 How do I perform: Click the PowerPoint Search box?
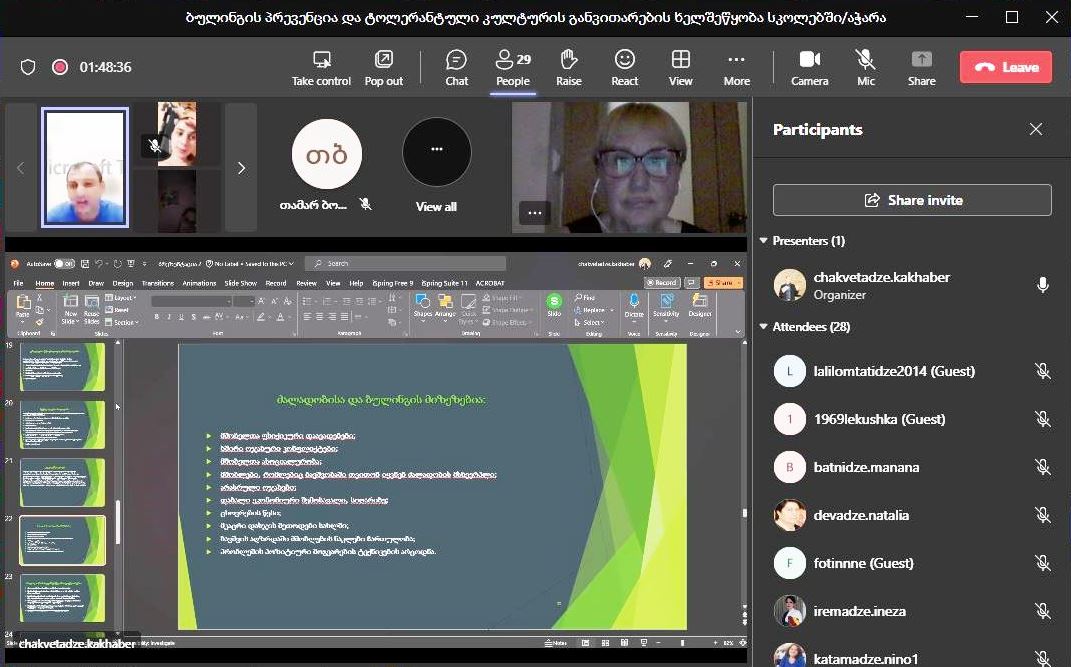[405, 264]
